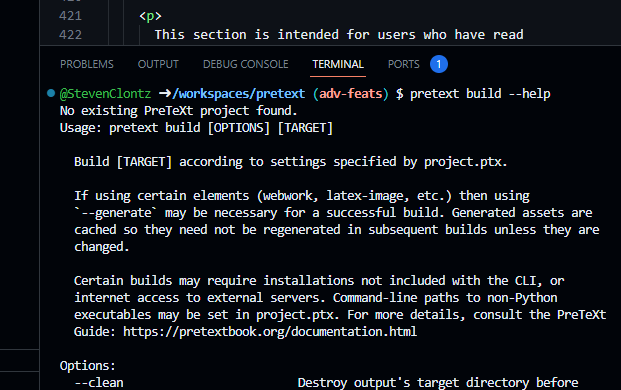The width and height of the screenshot is (621, 390).
Task: Switch to the OUTPUT tab
Action: point(158,64)
